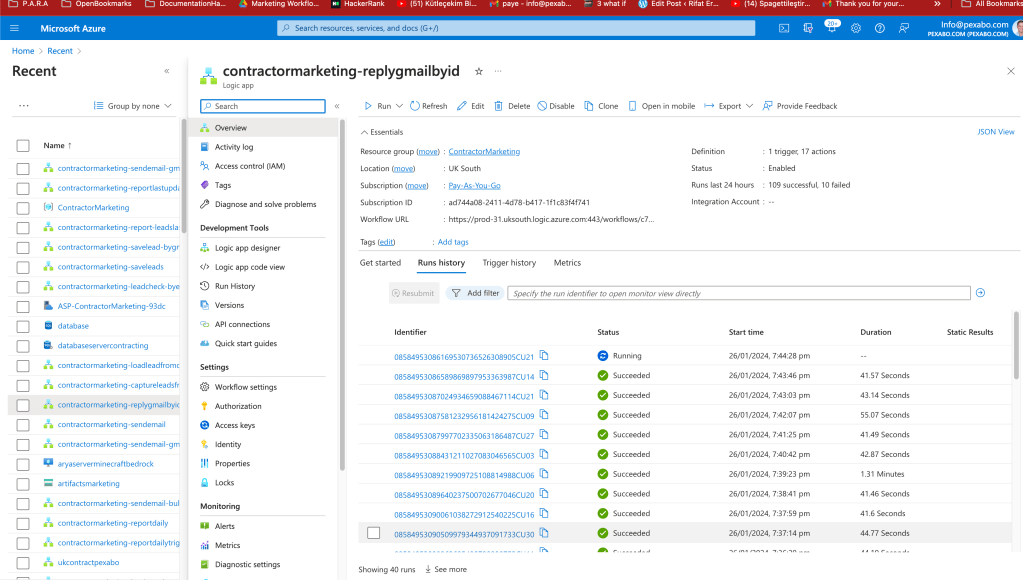Open portal settings gear
Screen dimensions: 1023x580
856,28
